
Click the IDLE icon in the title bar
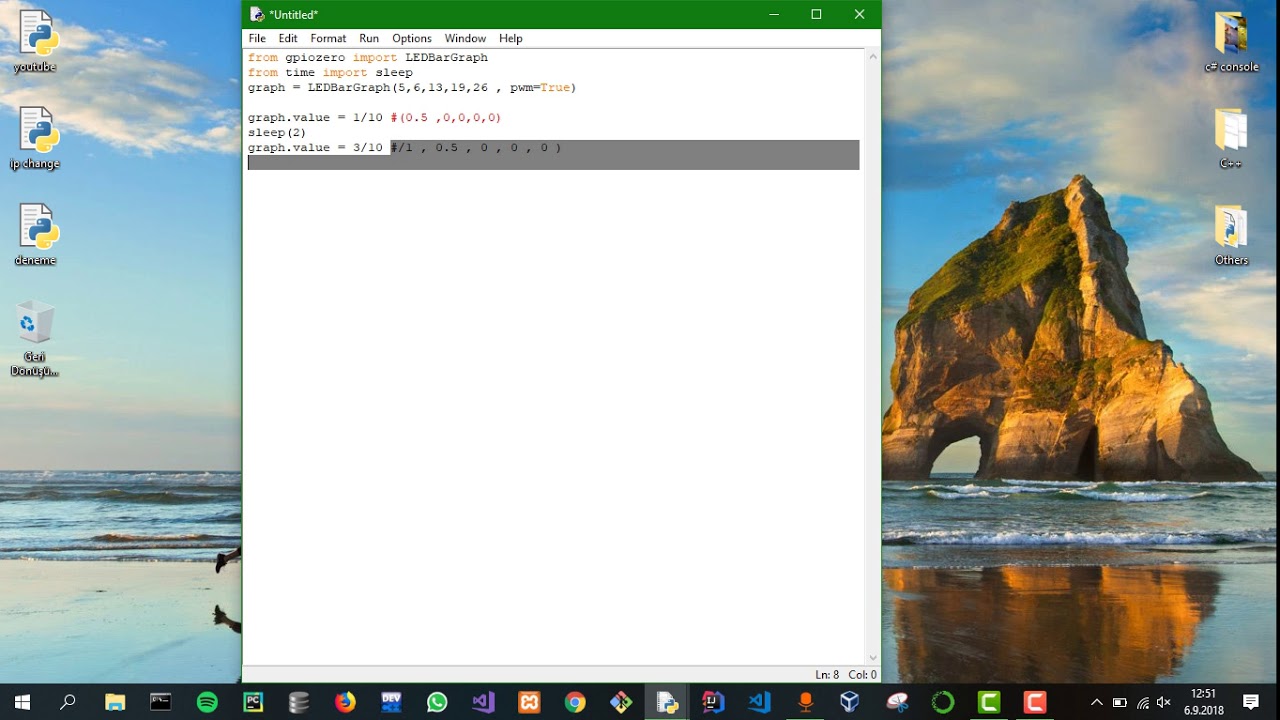pos(257,14)
